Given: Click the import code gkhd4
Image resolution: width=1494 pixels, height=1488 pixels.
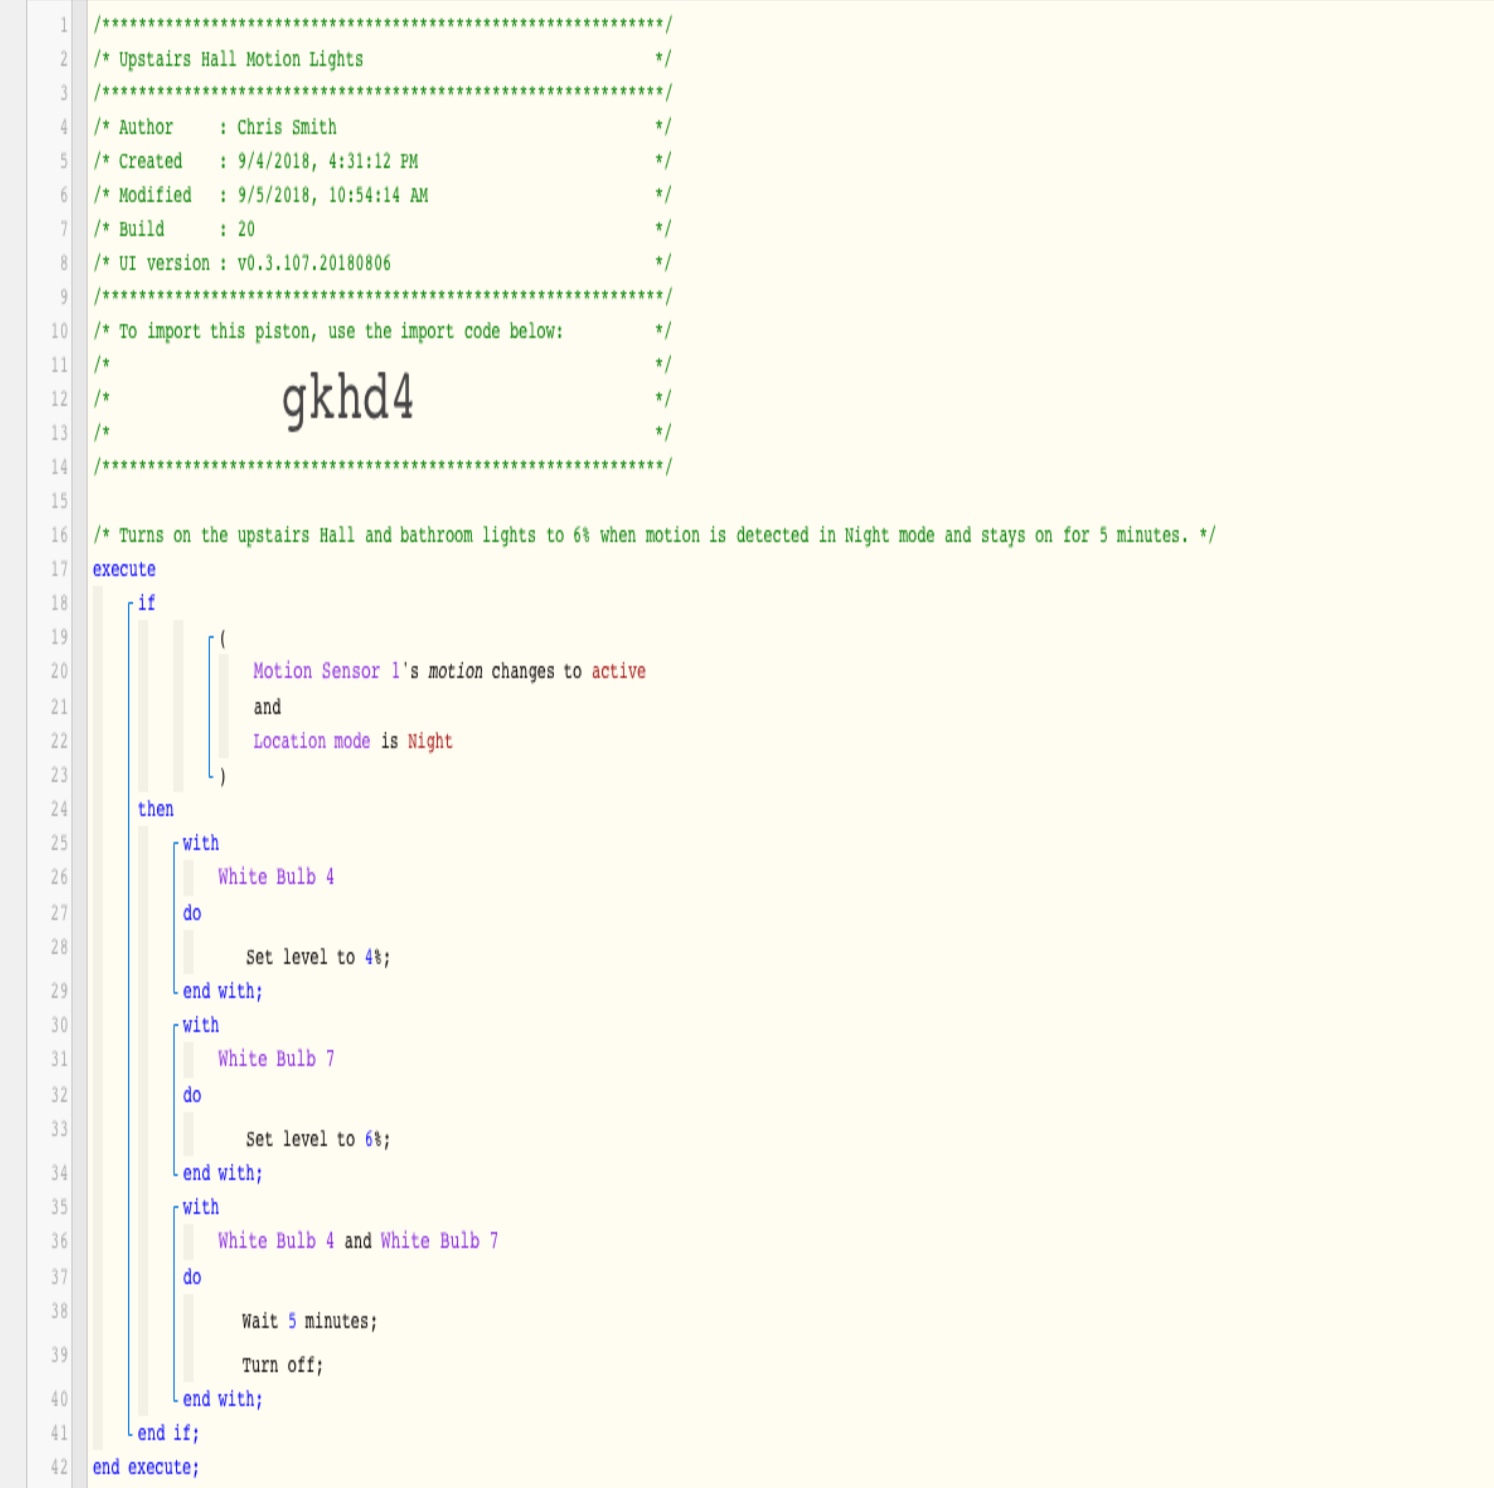Looking at the screenshot, I should click(347, 399).
